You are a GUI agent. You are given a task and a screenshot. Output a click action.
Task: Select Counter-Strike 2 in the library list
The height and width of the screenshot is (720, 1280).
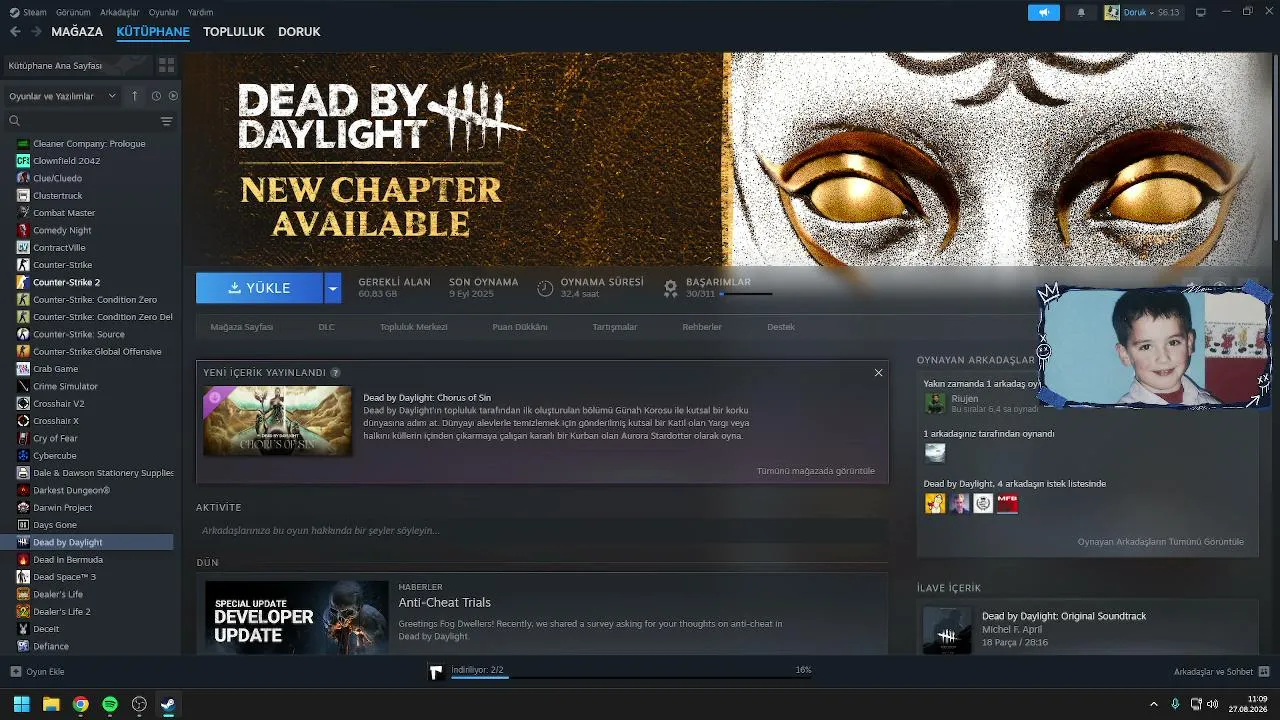coord(66,282)
